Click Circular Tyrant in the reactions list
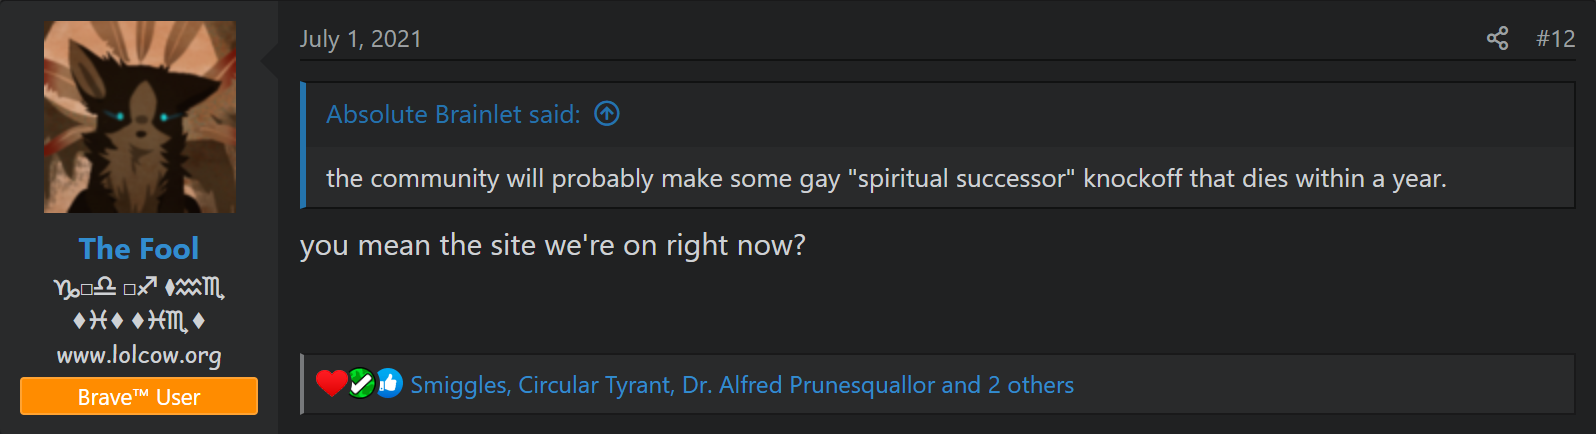 click(x=595, y=385)
